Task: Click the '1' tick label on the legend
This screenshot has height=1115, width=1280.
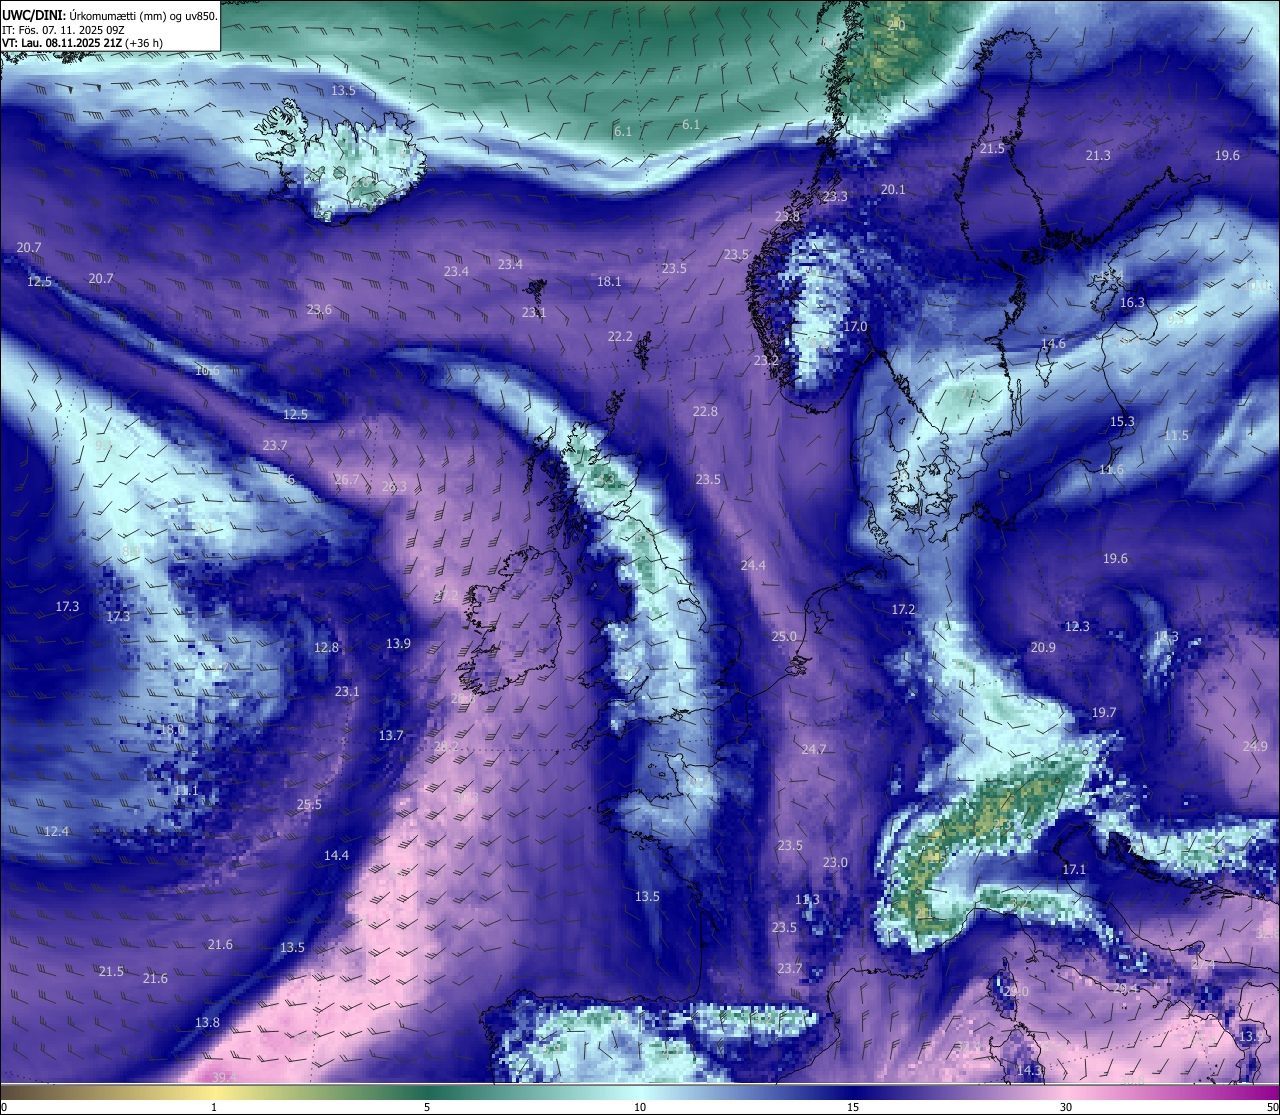Action: [214, 1108]
